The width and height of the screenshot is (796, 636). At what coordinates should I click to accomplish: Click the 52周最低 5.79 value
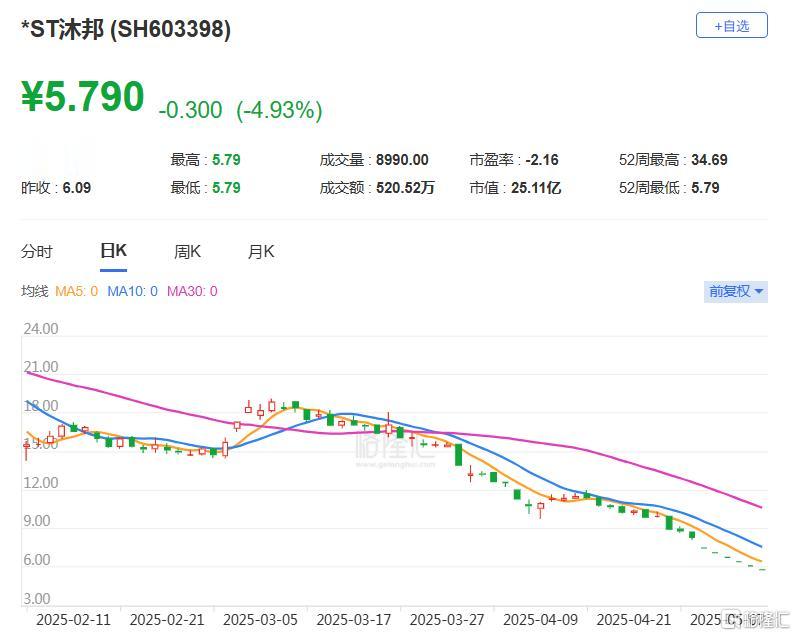705,188
